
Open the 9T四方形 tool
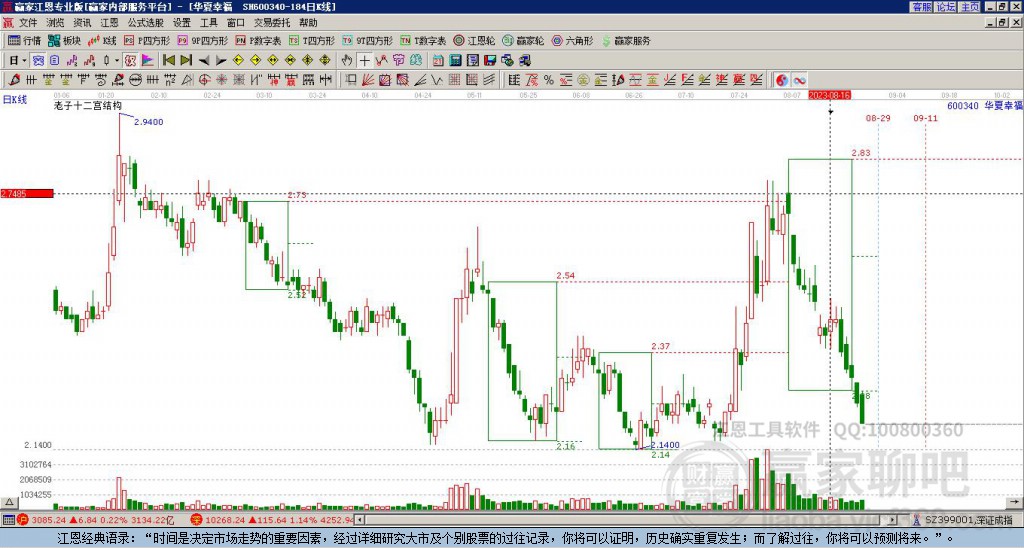pos(367,40)
